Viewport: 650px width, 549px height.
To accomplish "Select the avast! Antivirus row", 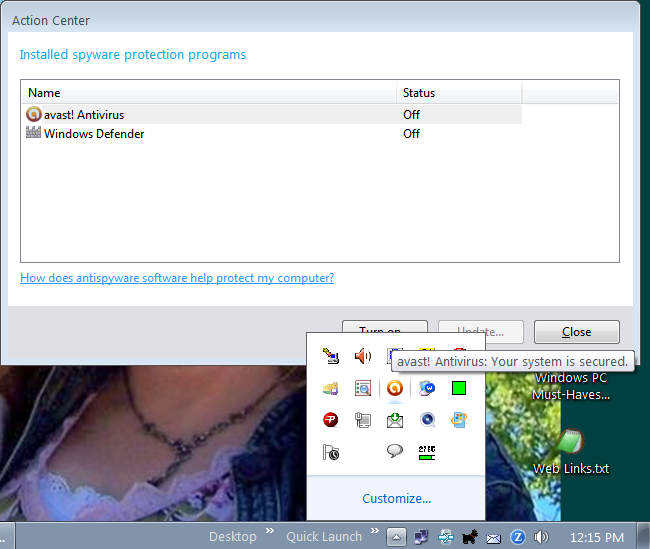I will pyautogui.click(x=272, y=114).
